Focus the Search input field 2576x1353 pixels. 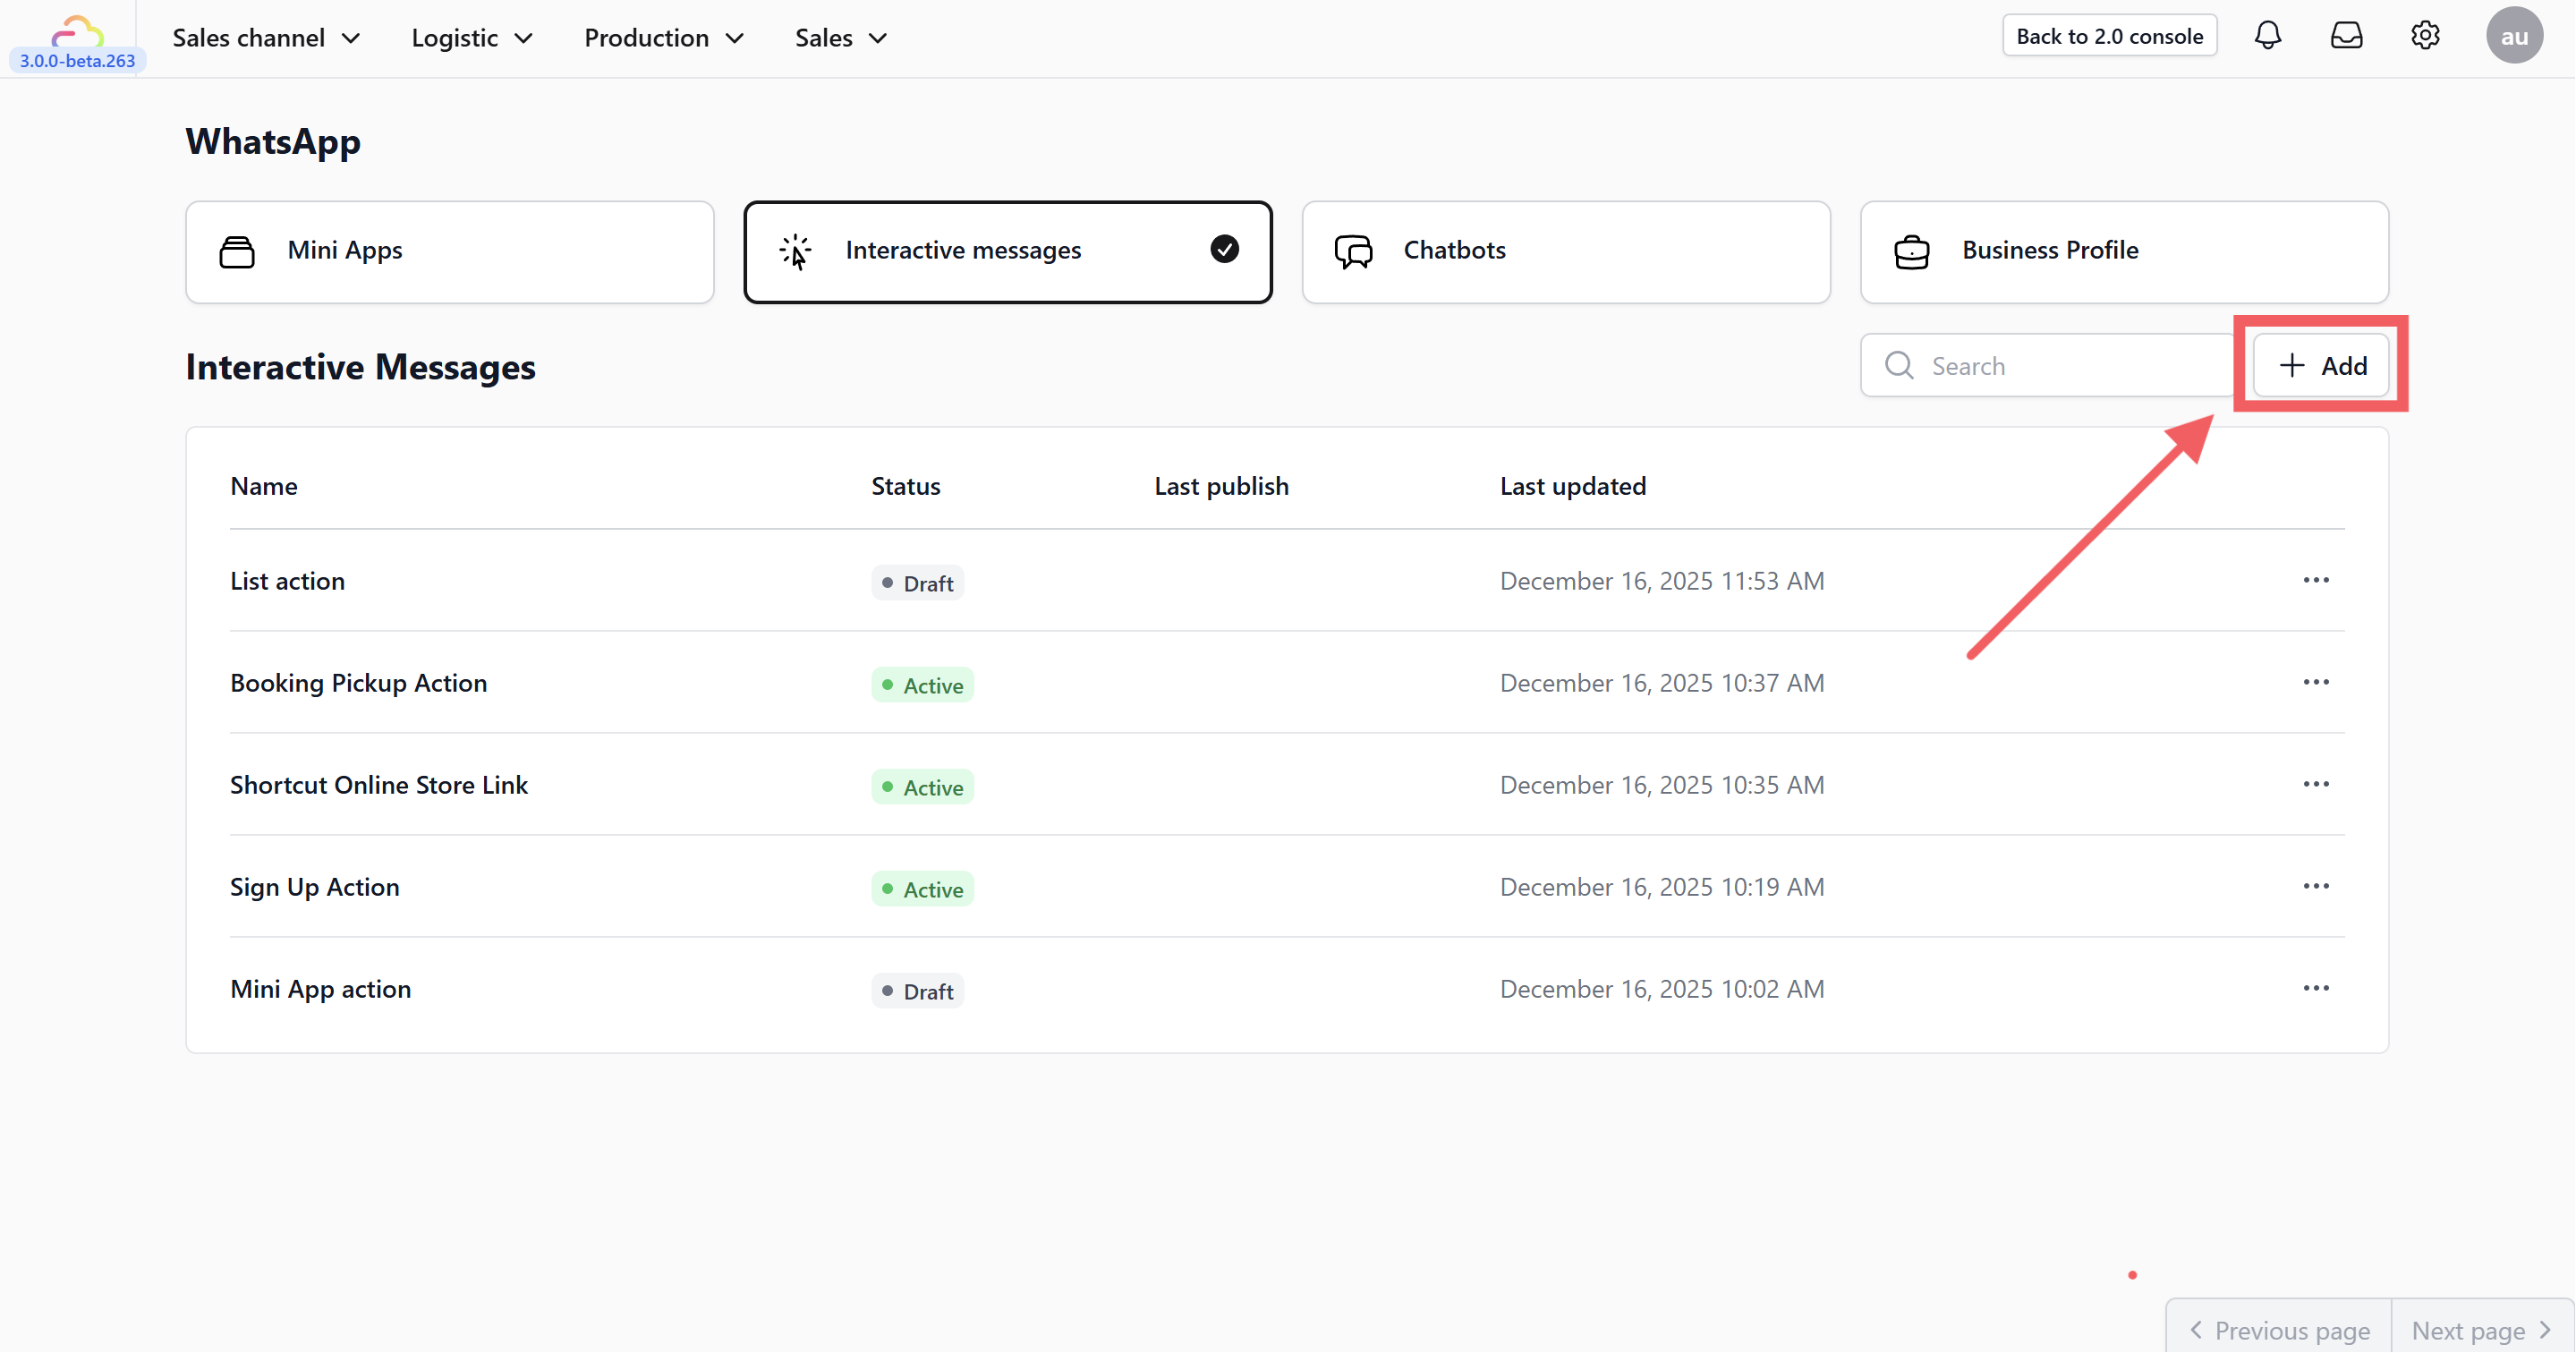[2046, 366]
